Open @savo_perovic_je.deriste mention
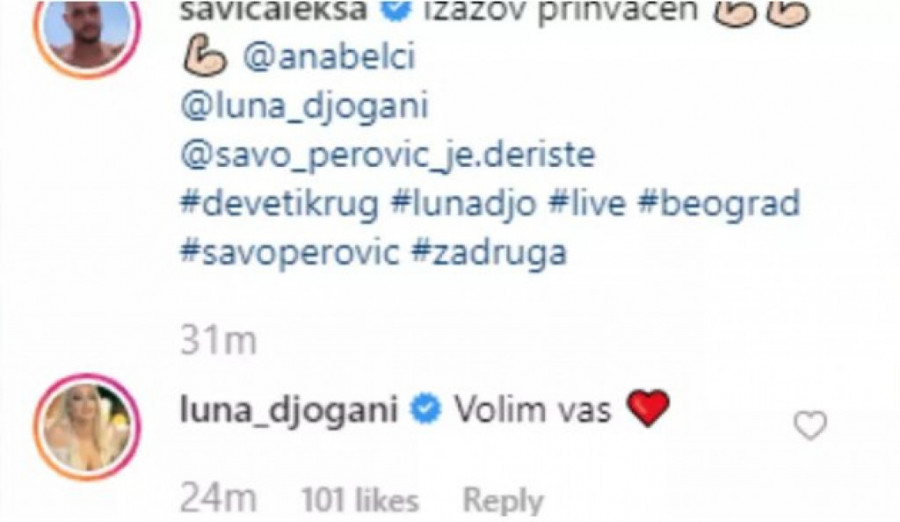The width and height of the screenshot is (900, 522). click(x=387, y=155)
